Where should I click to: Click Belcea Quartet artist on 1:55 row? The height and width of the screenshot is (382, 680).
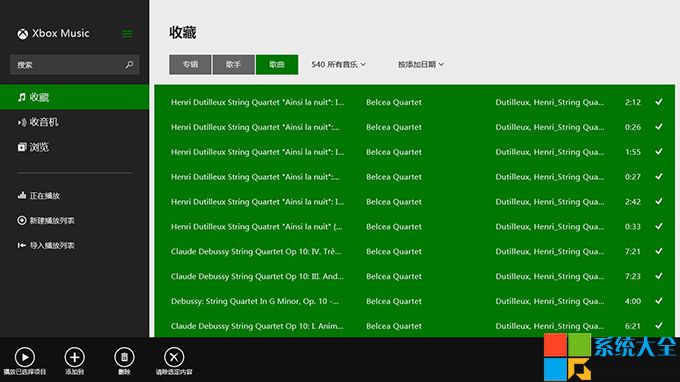(x=394, y=152)
